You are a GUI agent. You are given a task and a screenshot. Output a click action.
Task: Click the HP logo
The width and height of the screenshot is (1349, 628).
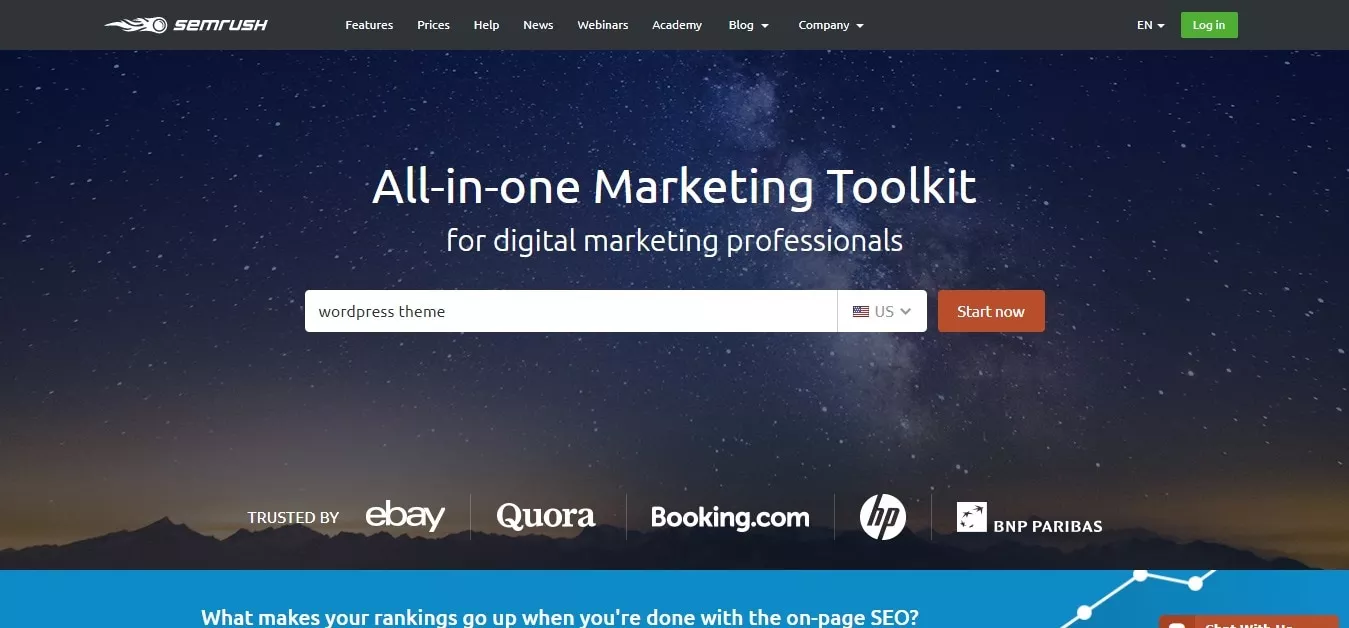pos(883,517)
